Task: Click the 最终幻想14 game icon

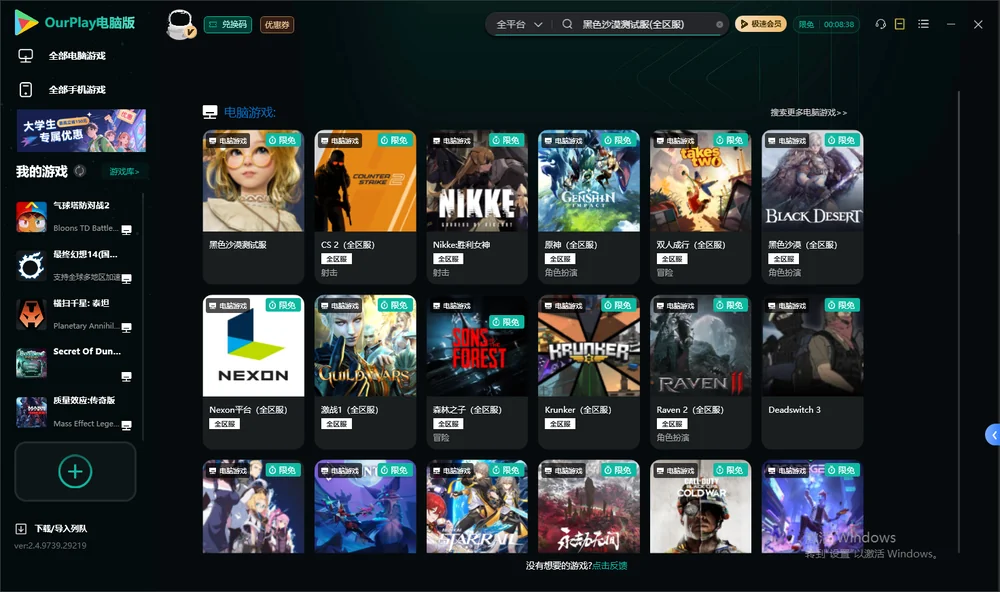Action: click(31, 266)
